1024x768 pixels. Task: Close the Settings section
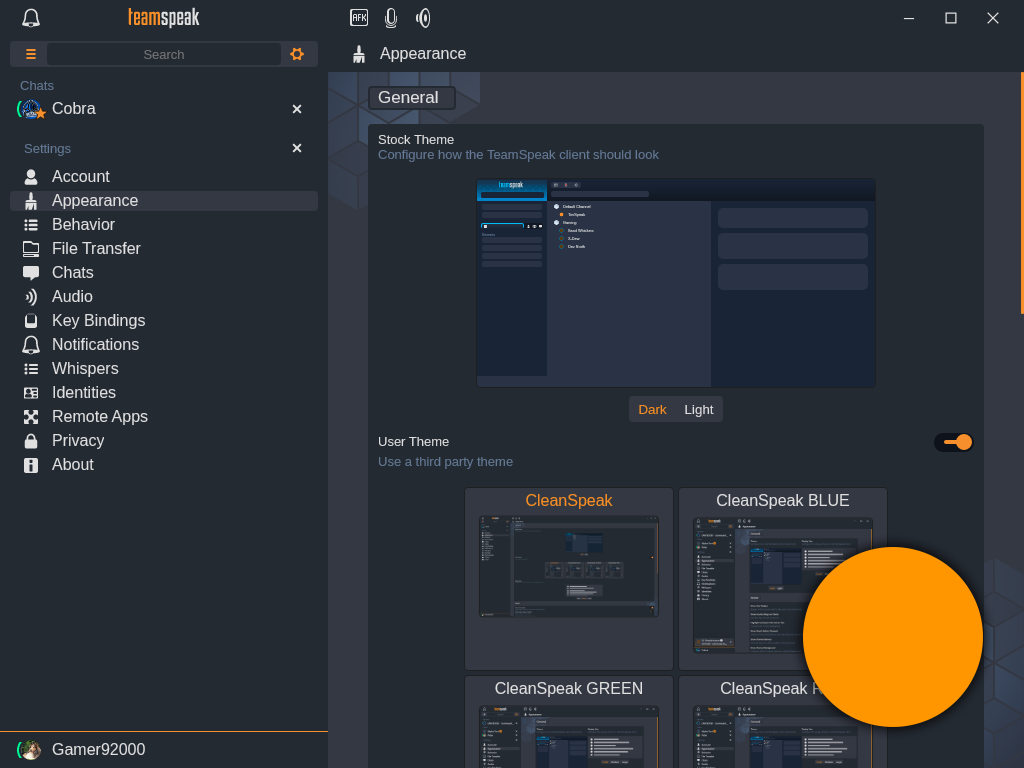tap(297, 148)
